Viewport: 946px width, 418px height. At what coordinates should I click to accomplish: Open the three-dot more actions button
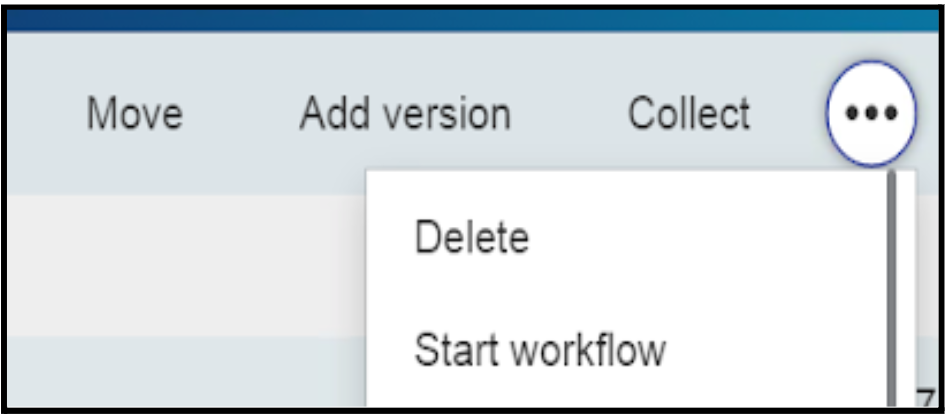(870, 115)
